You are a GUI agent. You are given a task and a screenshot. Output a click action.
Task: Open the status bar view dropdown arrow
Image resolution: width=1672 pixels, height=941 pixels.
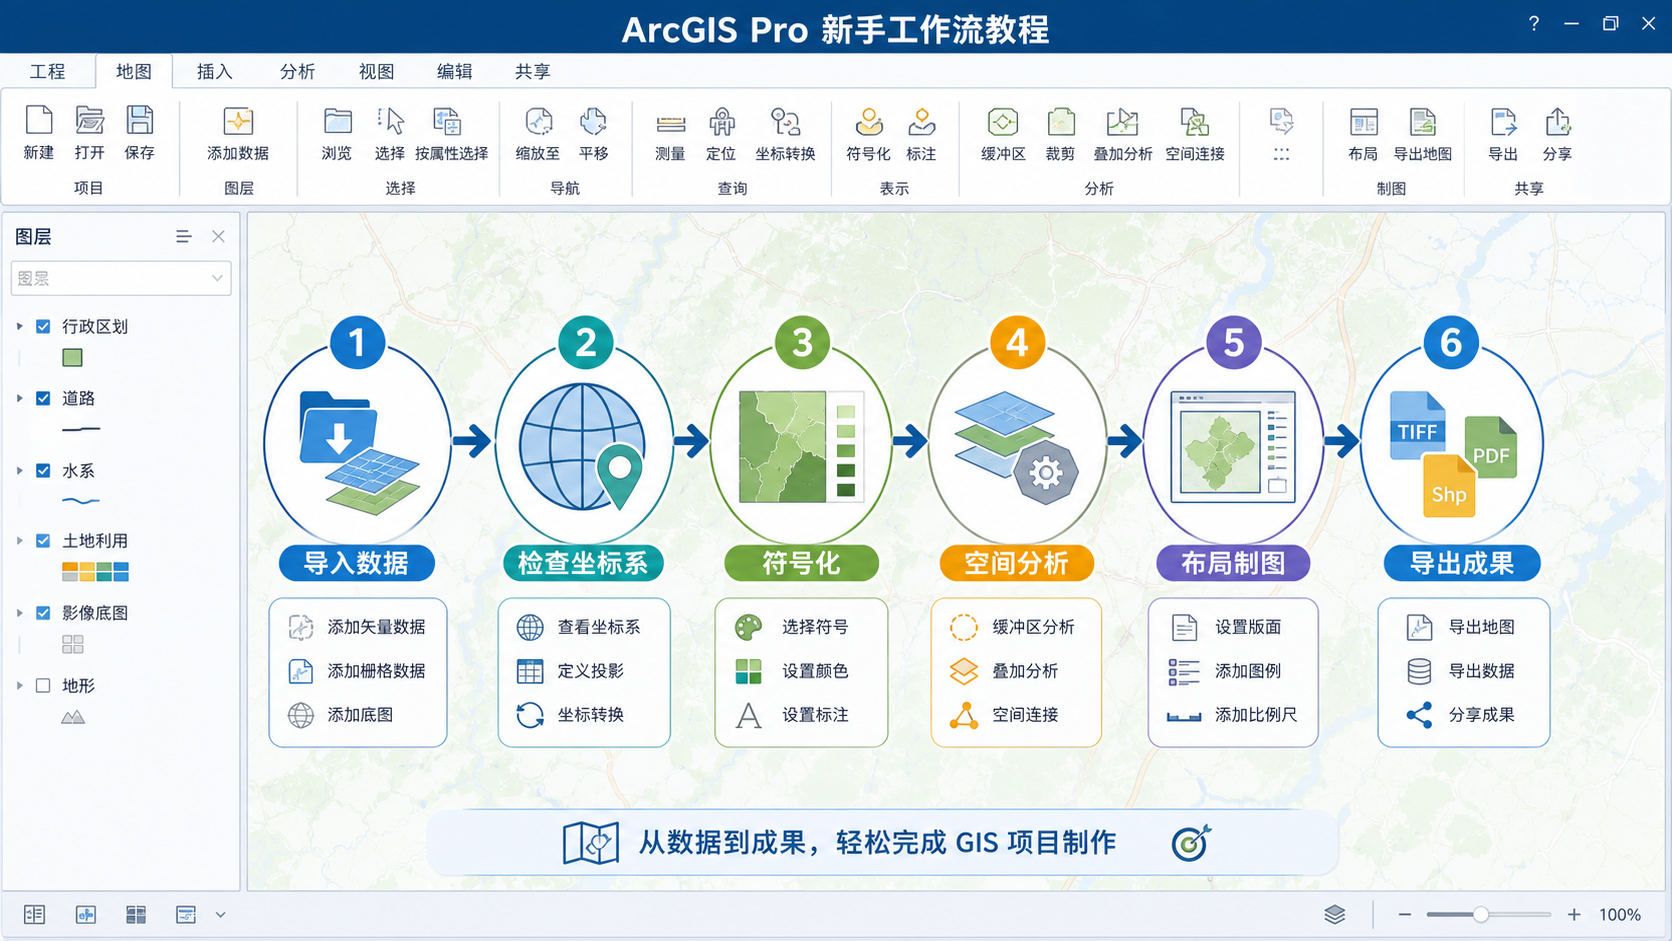point(220,914)
